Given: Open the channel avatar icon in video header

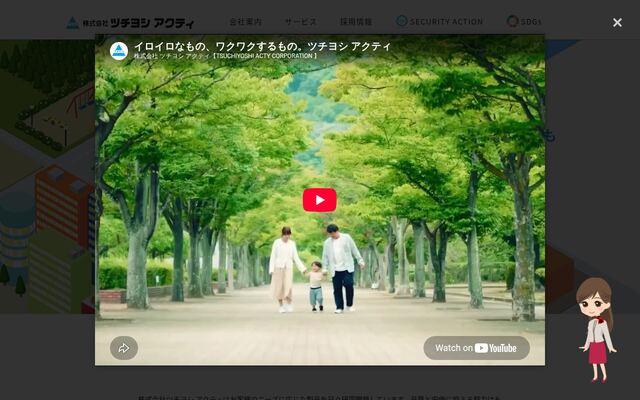Looking at the screenshot, I should 119,51.
